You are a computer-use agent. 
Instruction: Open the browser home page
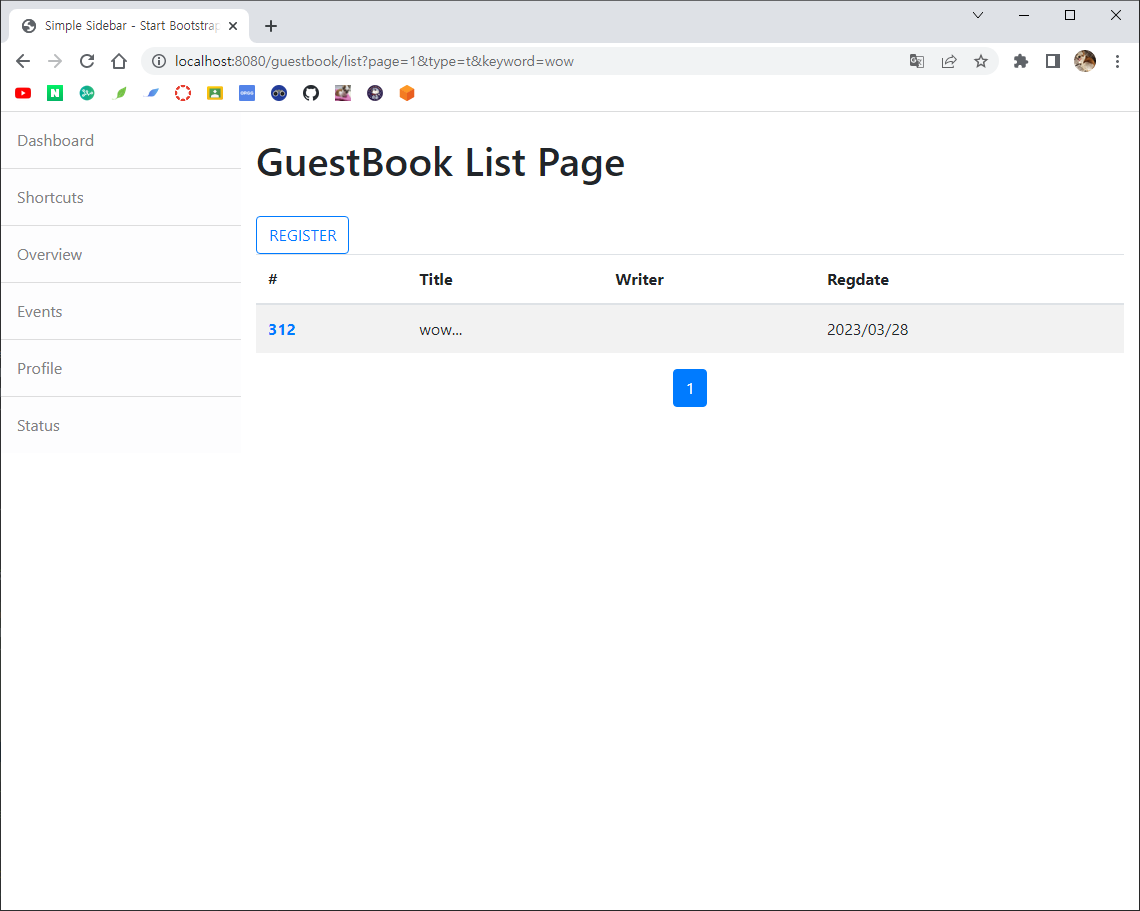(119, 61)
